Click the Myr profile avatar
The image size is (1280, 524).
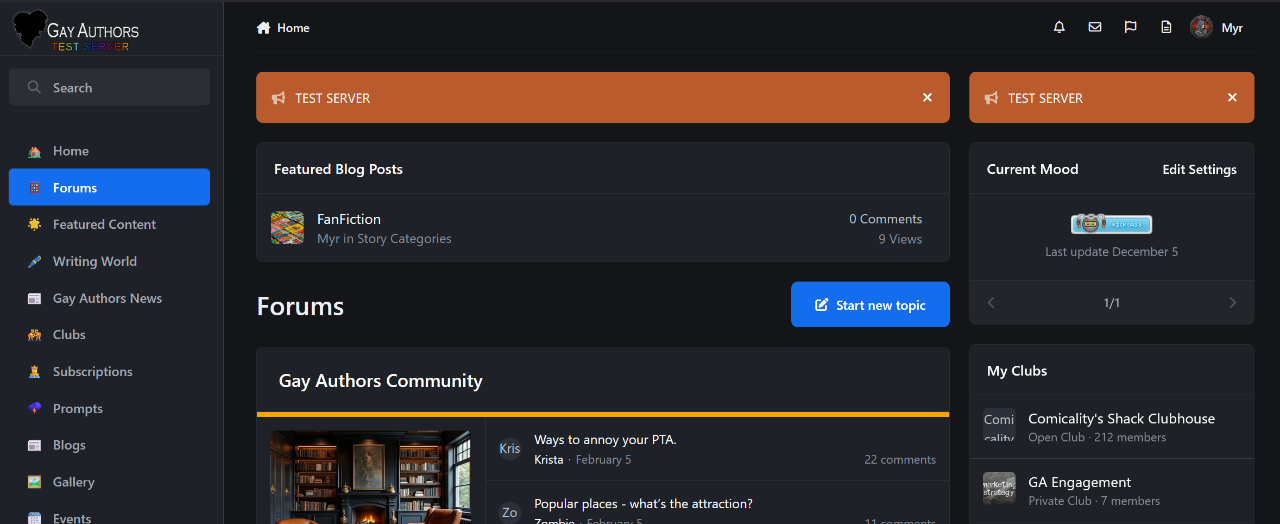1201,28
